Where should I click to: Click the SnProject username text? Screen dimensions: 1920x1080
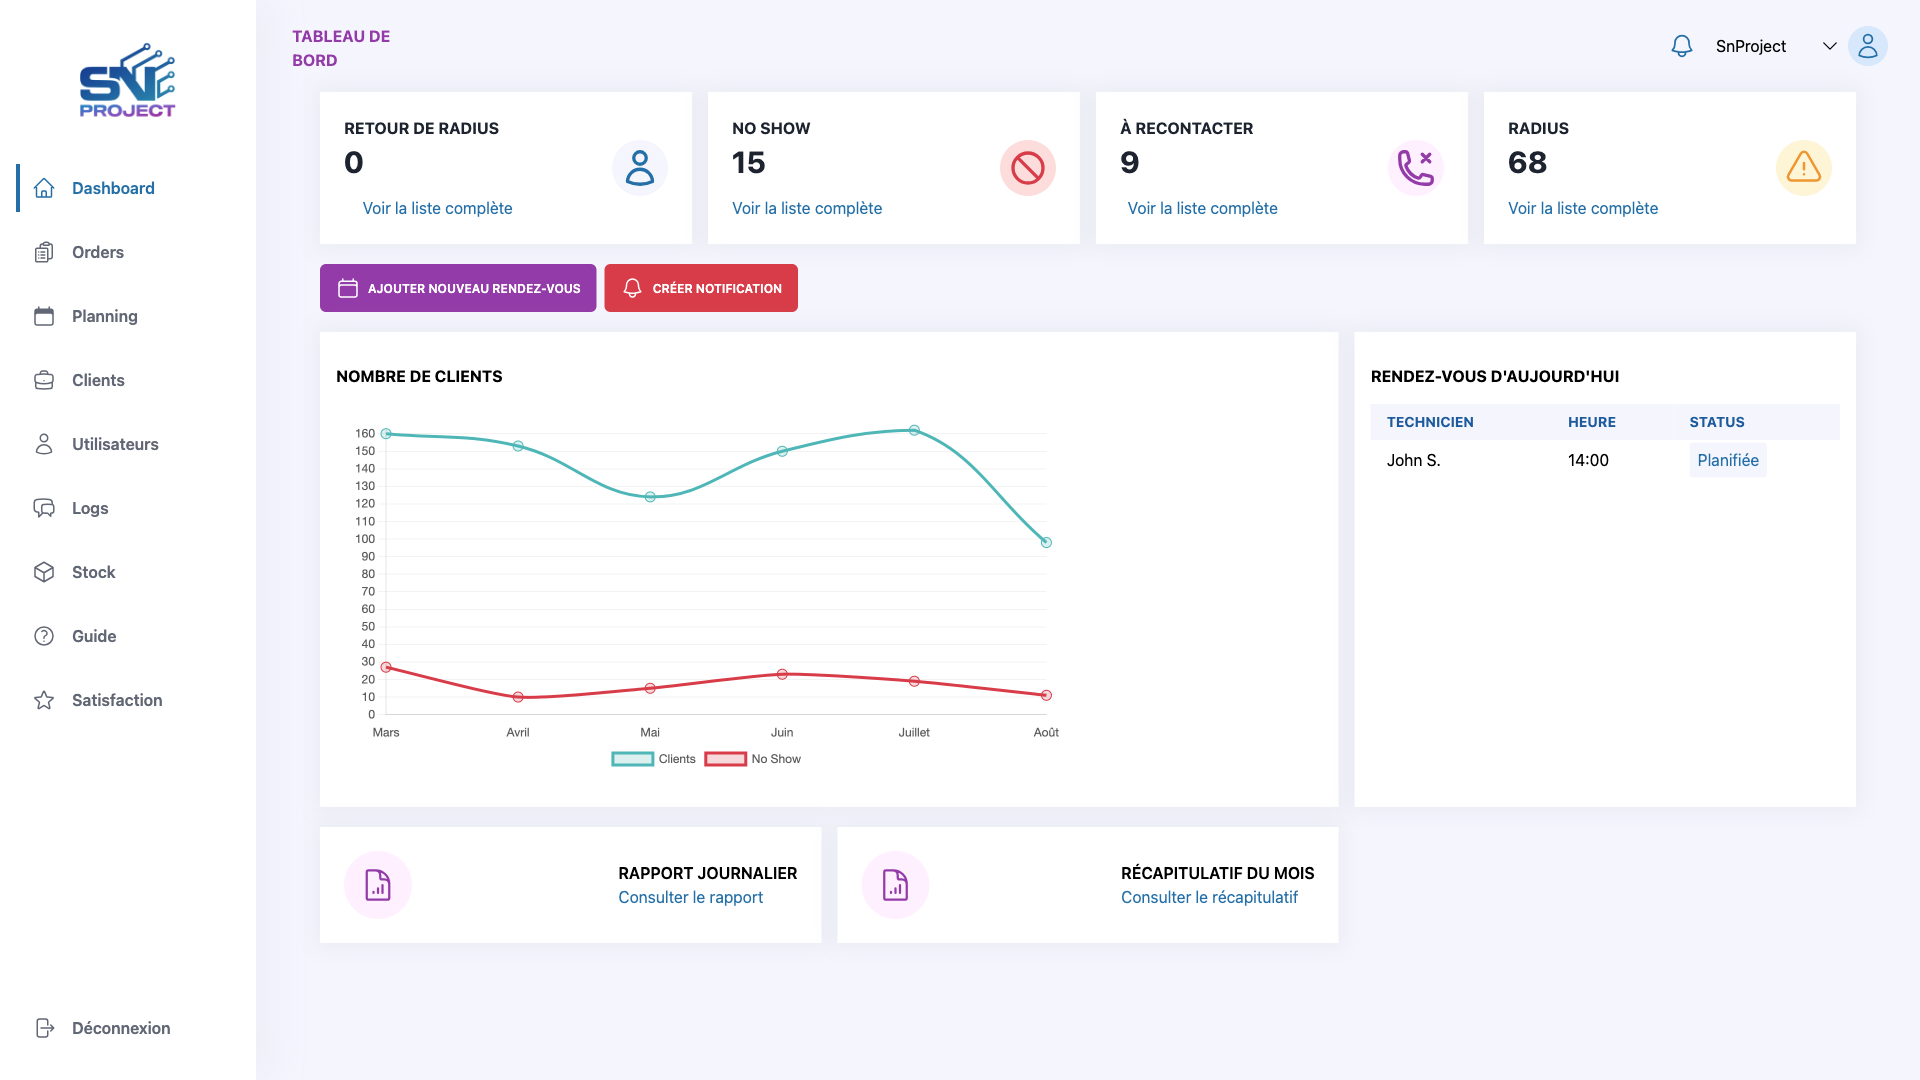(x=1750, y=46)
